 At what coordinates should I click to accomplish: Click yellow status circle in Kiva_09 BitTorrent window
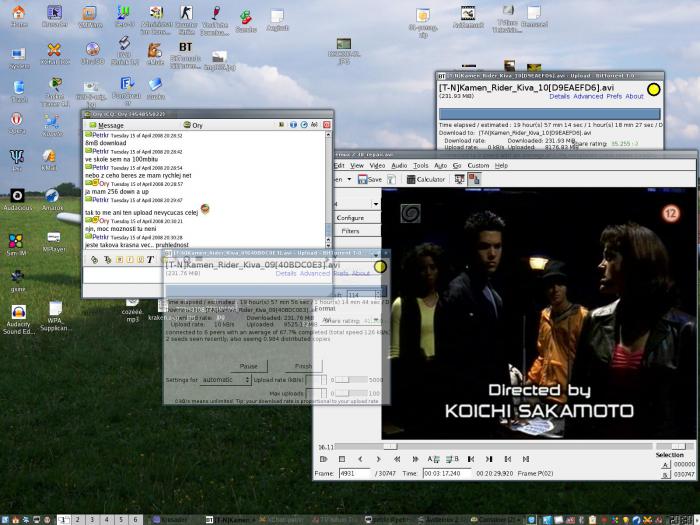[x=380, y=267]
